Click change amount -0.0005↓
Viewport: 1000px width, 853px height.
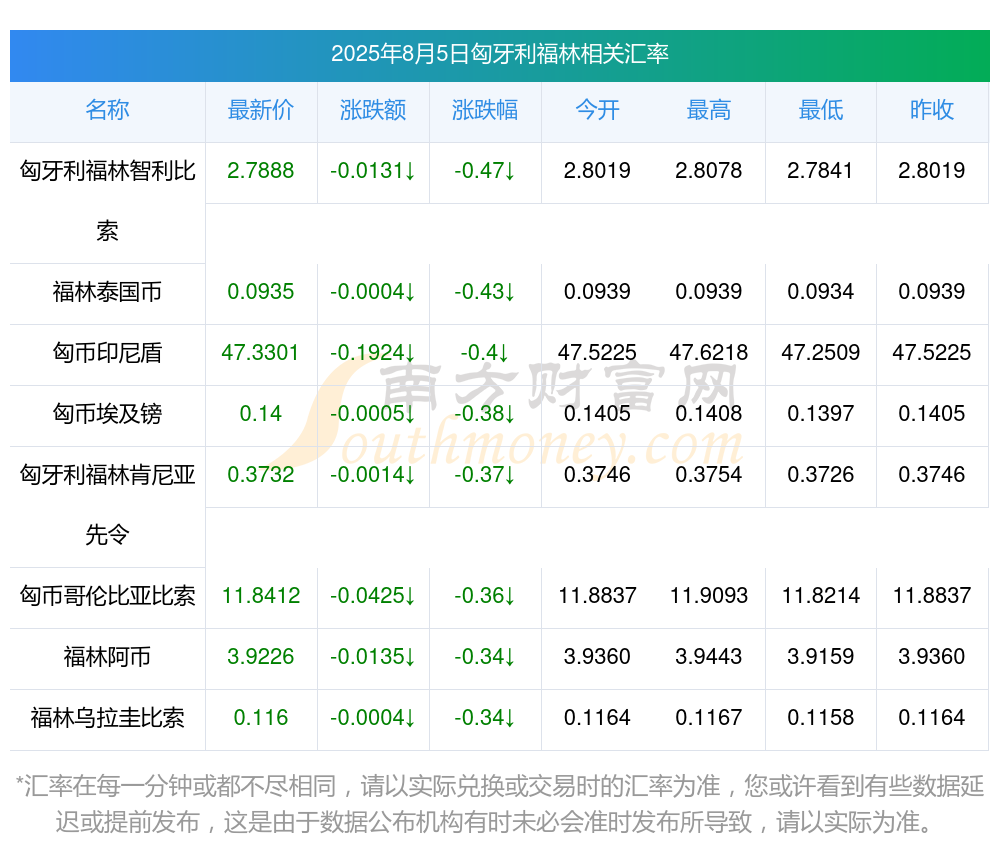click(x=373, y=414)
